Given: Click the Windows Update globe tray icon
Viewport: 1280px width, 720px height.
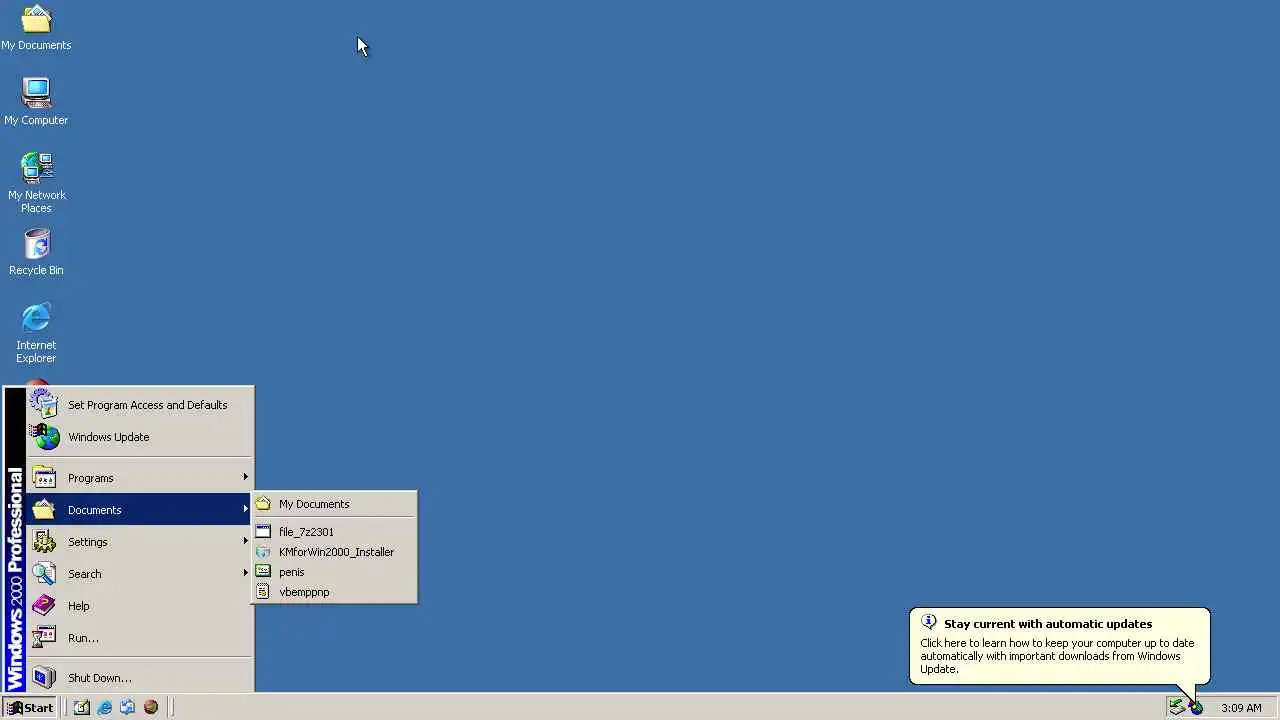Looking at the screenshot, I should pyautogui.click(x=1196, y=708).
